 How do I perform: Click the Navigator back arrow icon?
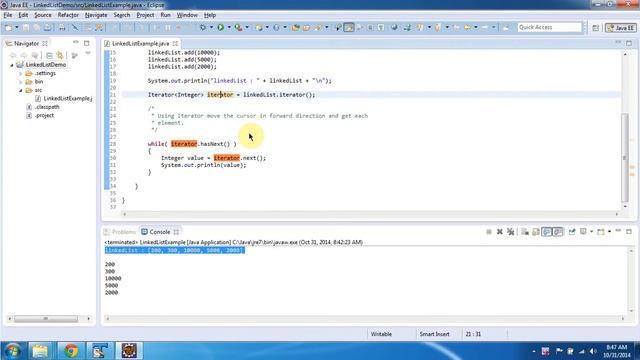coord(13,55)
